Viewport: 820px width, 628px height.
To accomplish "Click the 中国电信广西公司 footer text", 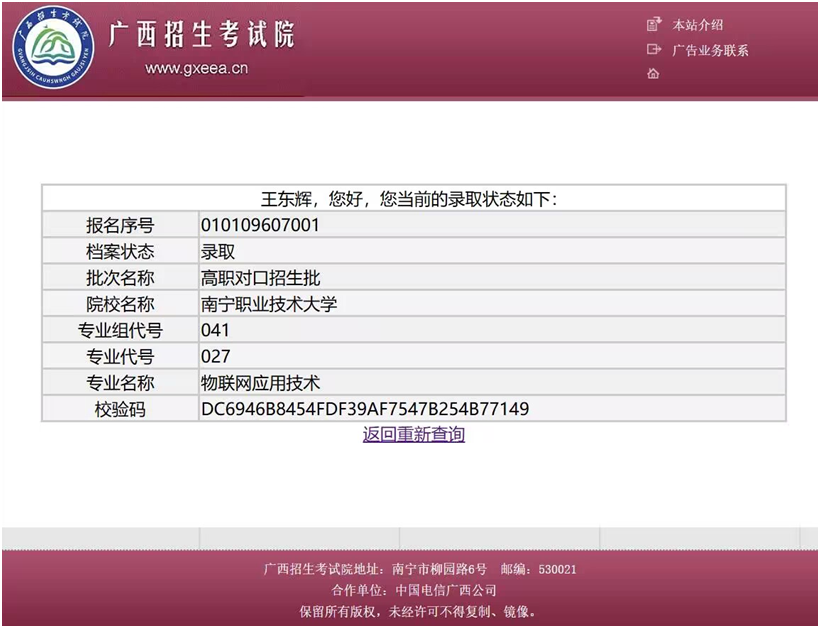I will click(x=446, y=590).
